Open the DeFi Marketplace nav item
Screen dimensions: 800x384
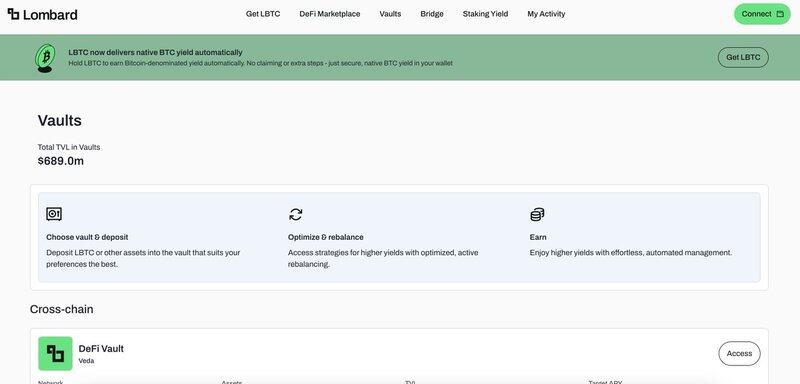tap(330, 14)
